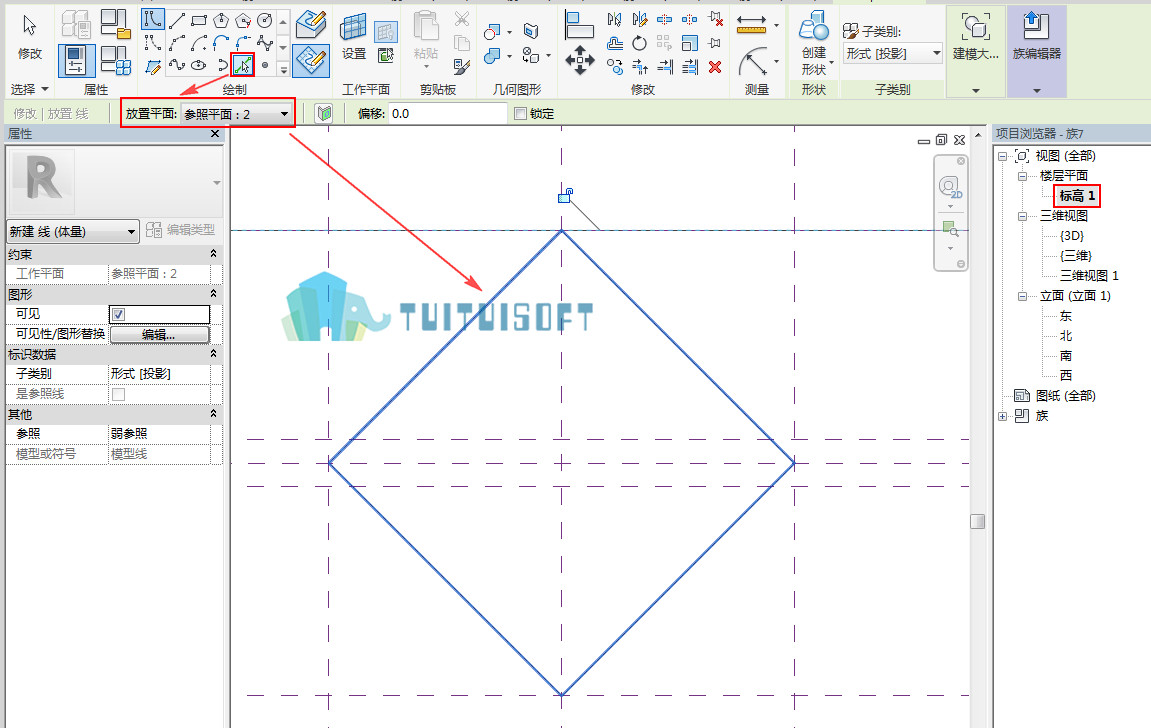Click the 编辑类型 button
1151x728 pixels.
[181, 230]
